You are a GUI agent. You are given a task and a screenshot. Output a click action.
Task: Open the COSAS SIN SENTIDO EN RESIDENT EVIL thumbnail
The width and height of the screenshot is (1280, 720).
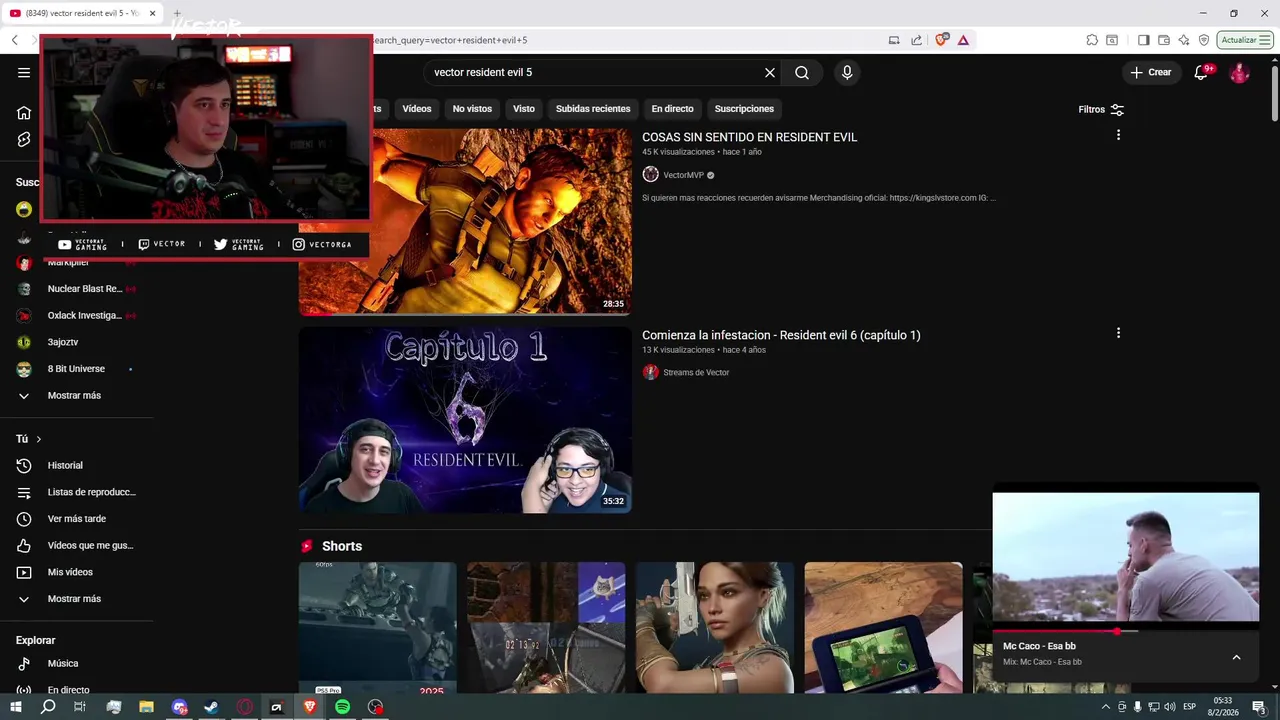point(502,221)
